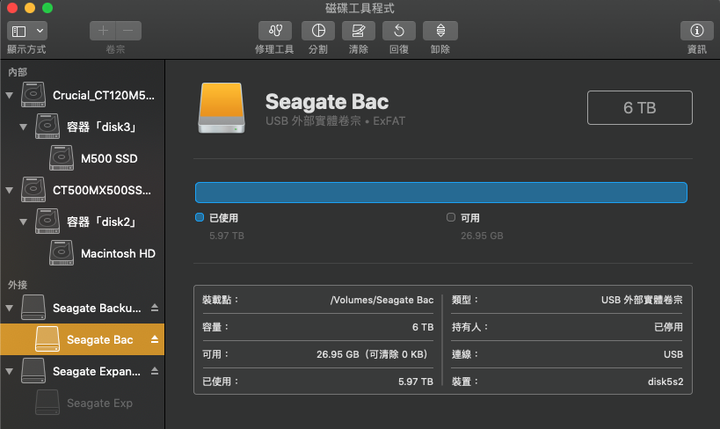Run the 修理工具 first aid tool
Image resolution: width=720 pixels, height=429 pixels.
click(x=275, y=31)
